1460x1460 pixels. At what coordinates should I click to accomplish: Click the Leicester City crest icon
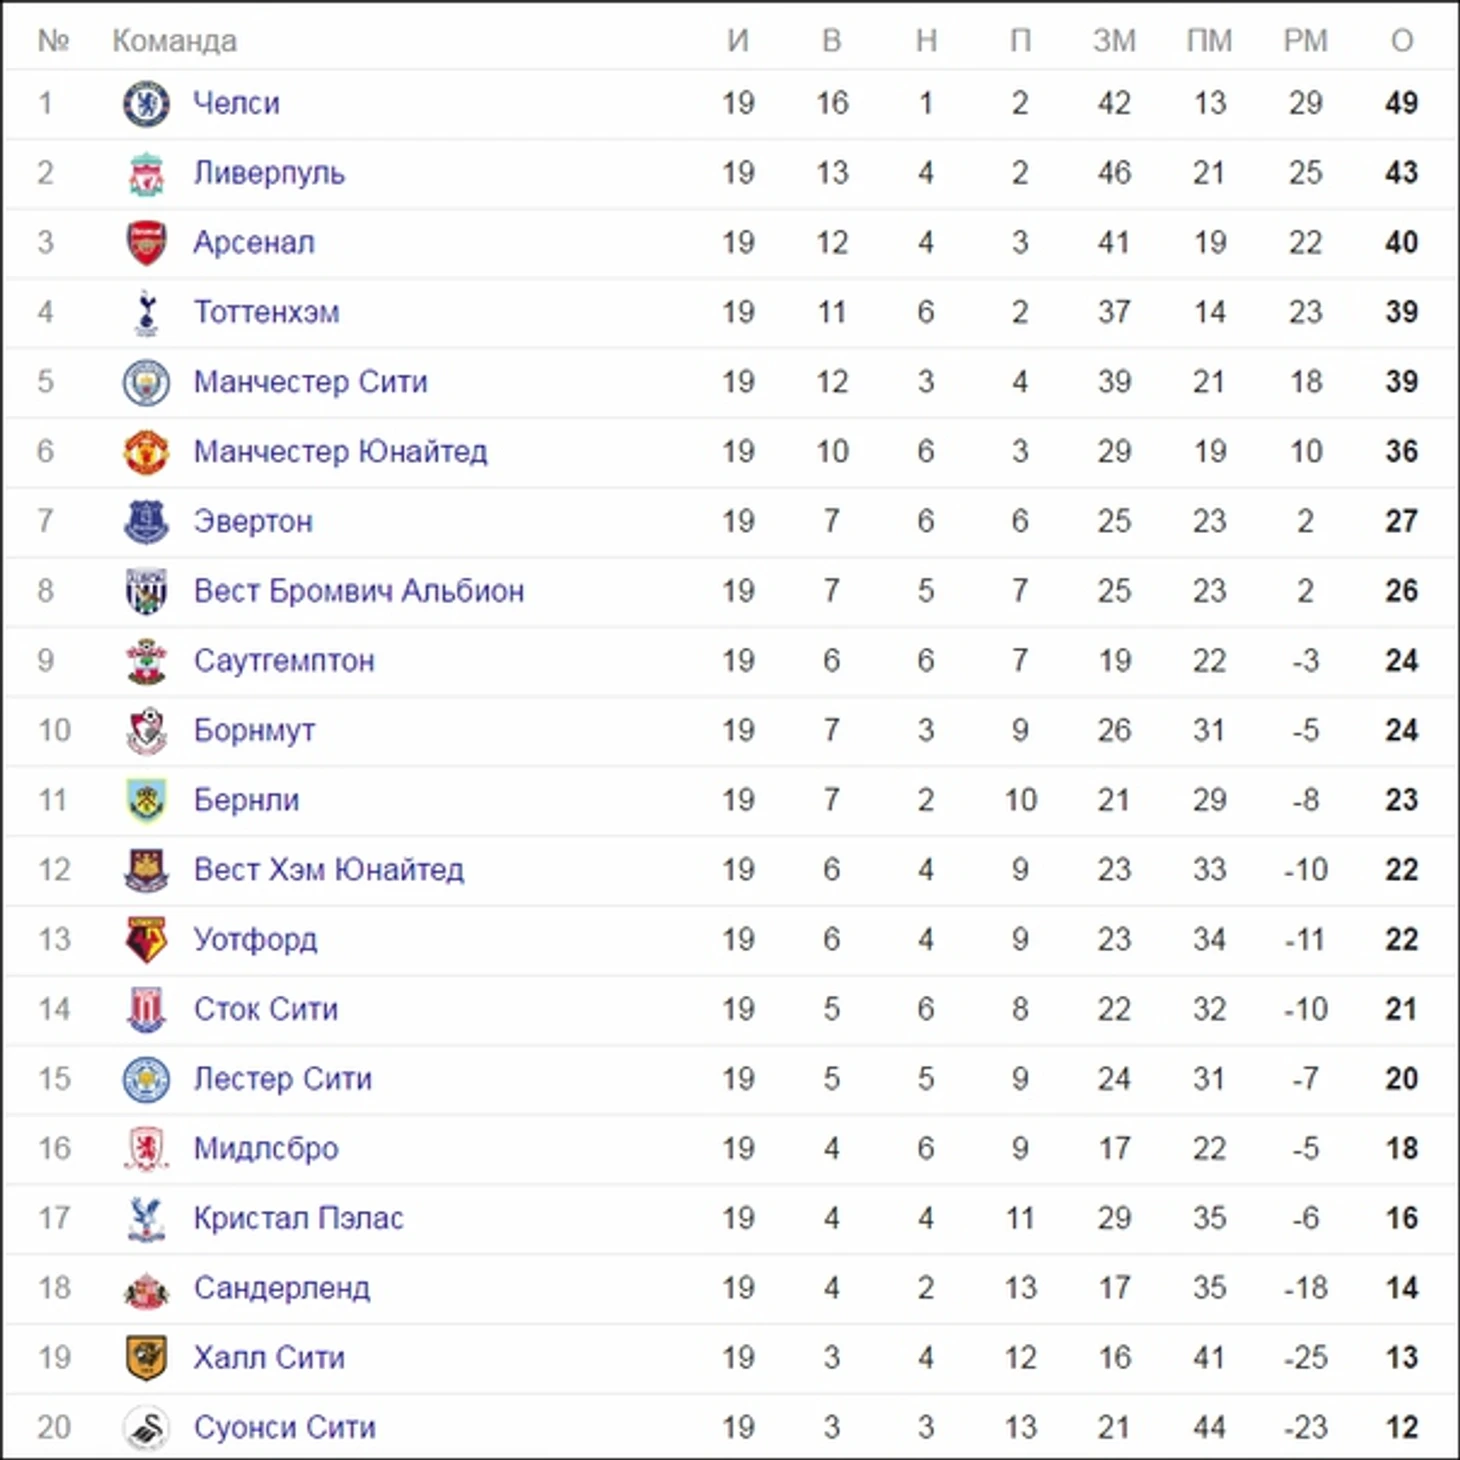(146, 1079)
